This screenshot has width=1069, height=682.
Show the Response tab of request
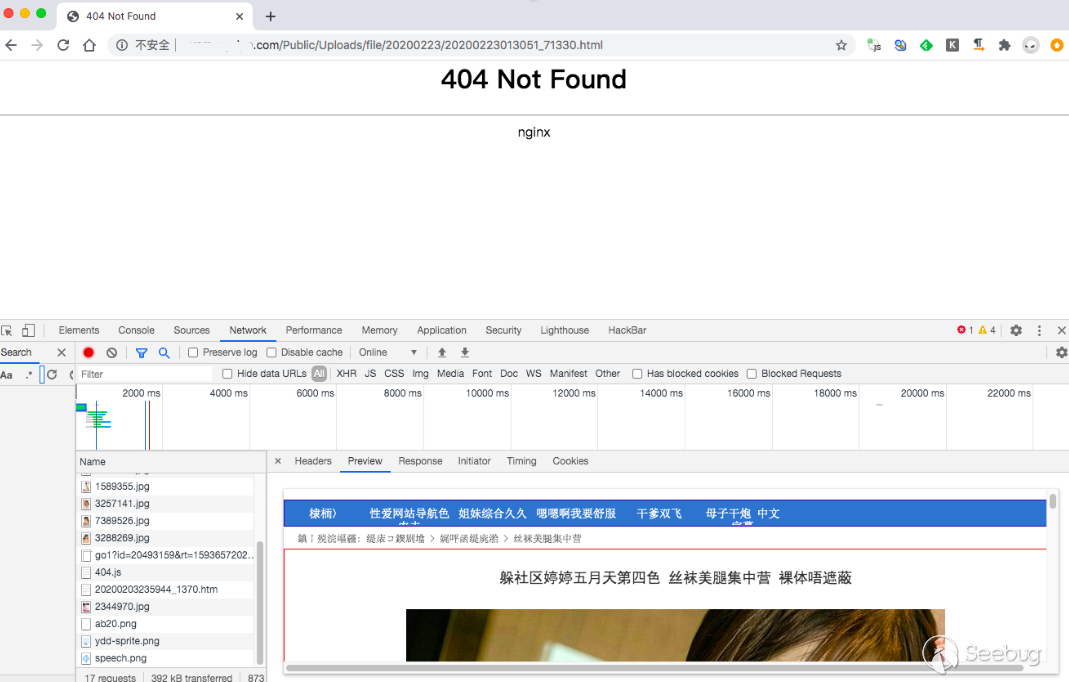420,461
